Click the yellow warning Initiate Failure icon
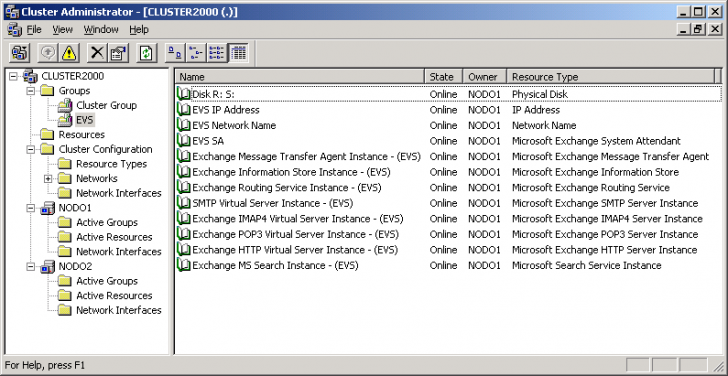Image resolution: width=728 pixels, height=376 pixels. point(69,52)
